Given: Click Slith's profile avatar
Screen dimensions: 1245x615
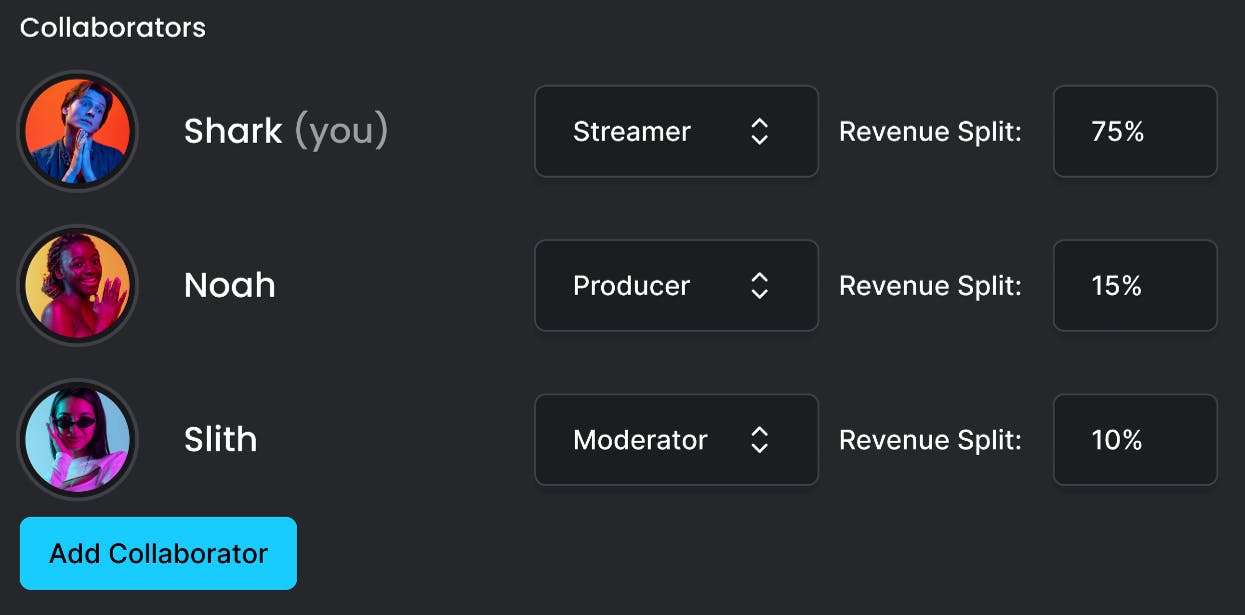Looking at the screenshot, I should pos(78,440).
